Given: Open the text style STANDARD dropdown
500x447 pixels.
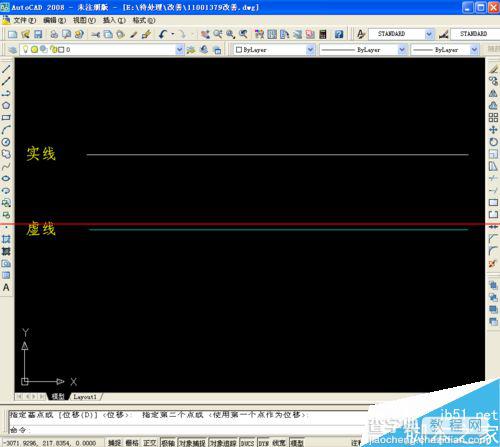Looking at the screenshot, I should pyautogui.click(x=401, y=34).
